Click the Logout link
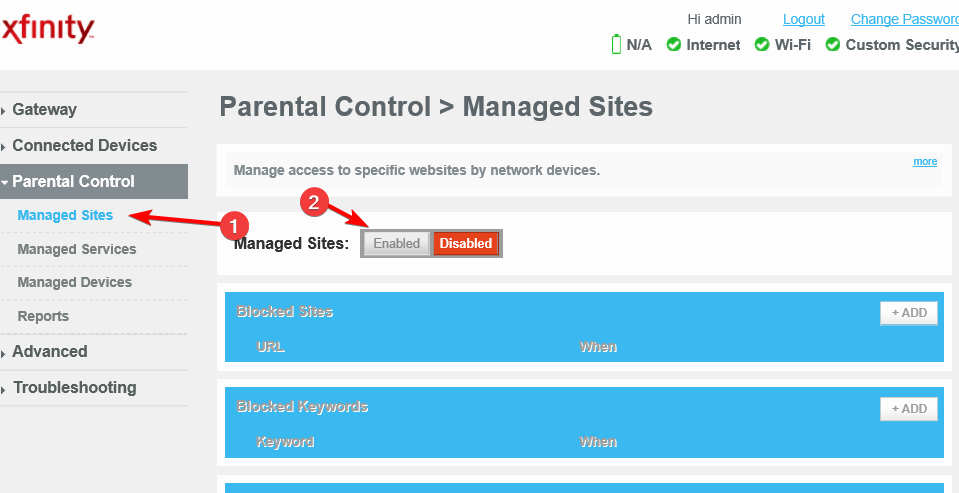Viewport: 959px width, 493px height. pos(804,20)
